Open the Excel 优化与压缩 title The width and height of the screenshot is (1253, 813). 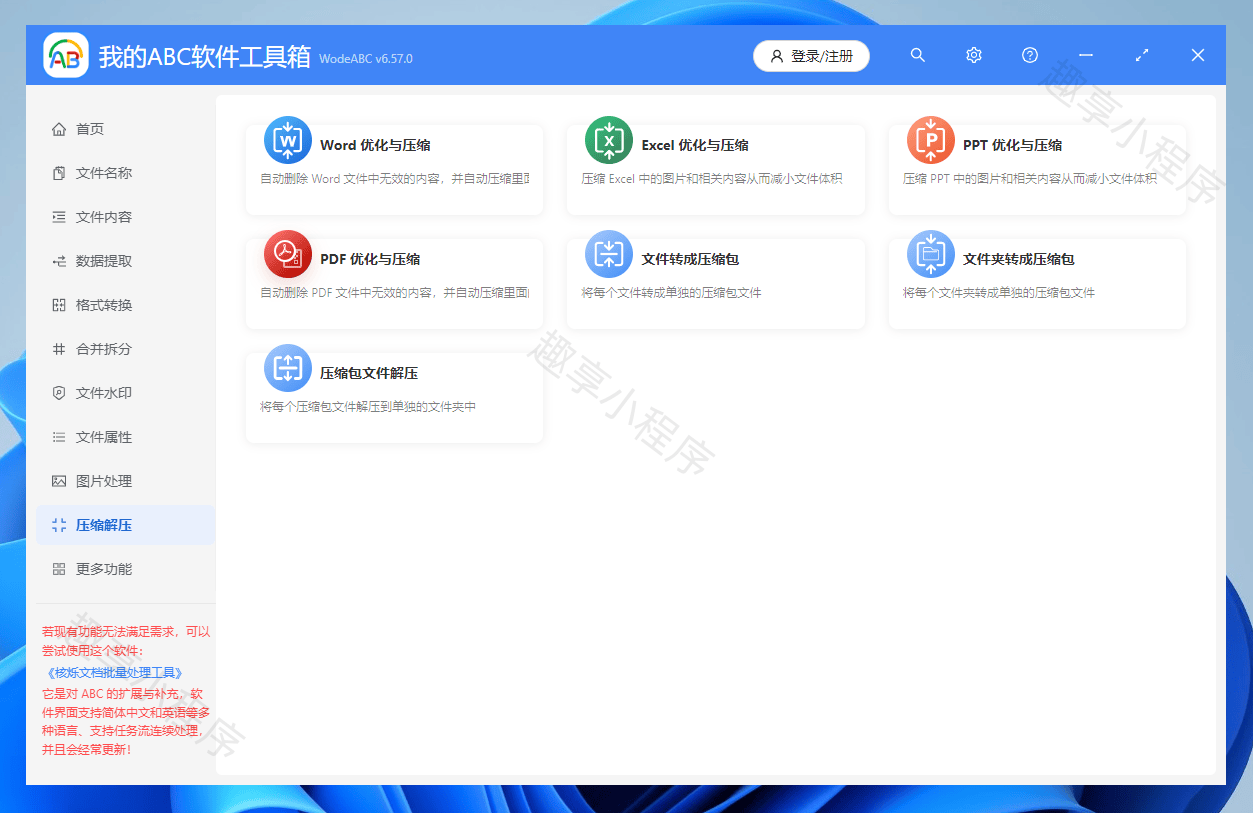point(695,145)
